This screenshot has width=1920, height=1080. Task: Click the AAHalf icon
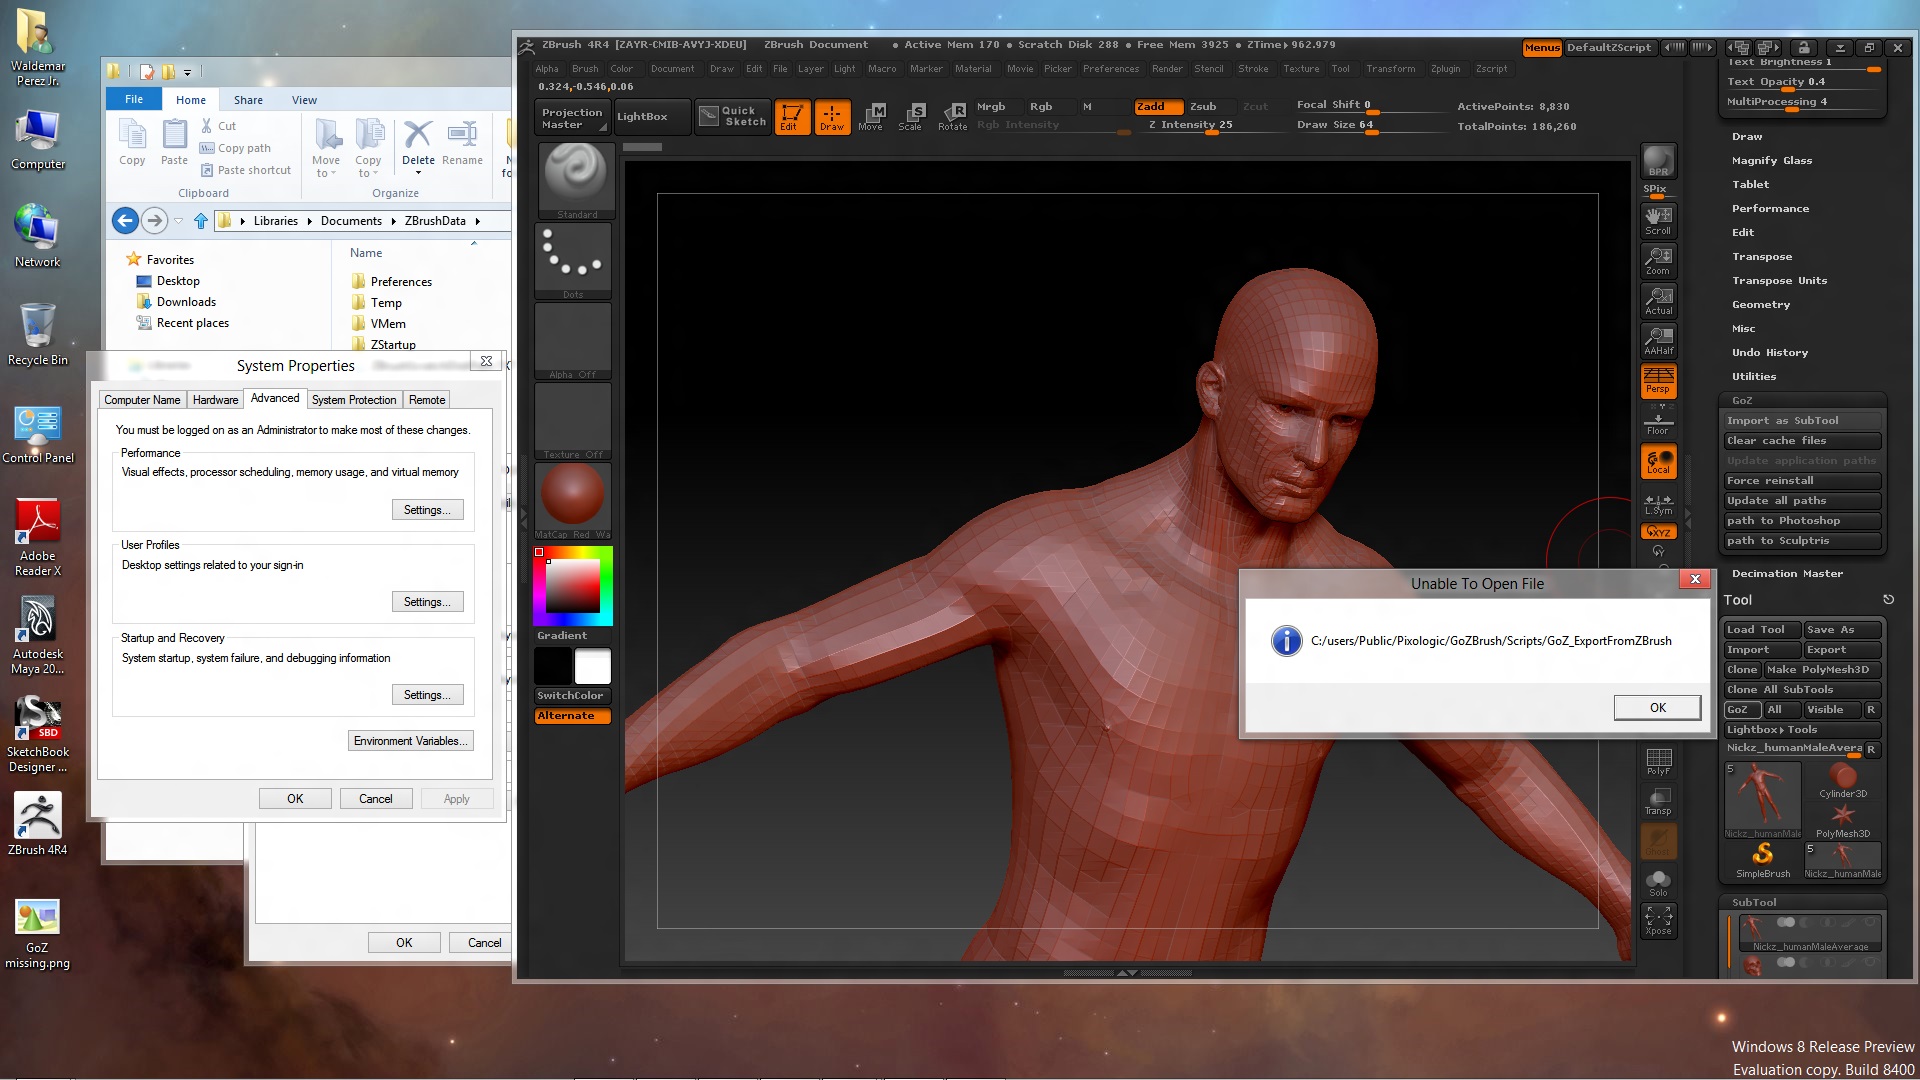[1658, 340]
